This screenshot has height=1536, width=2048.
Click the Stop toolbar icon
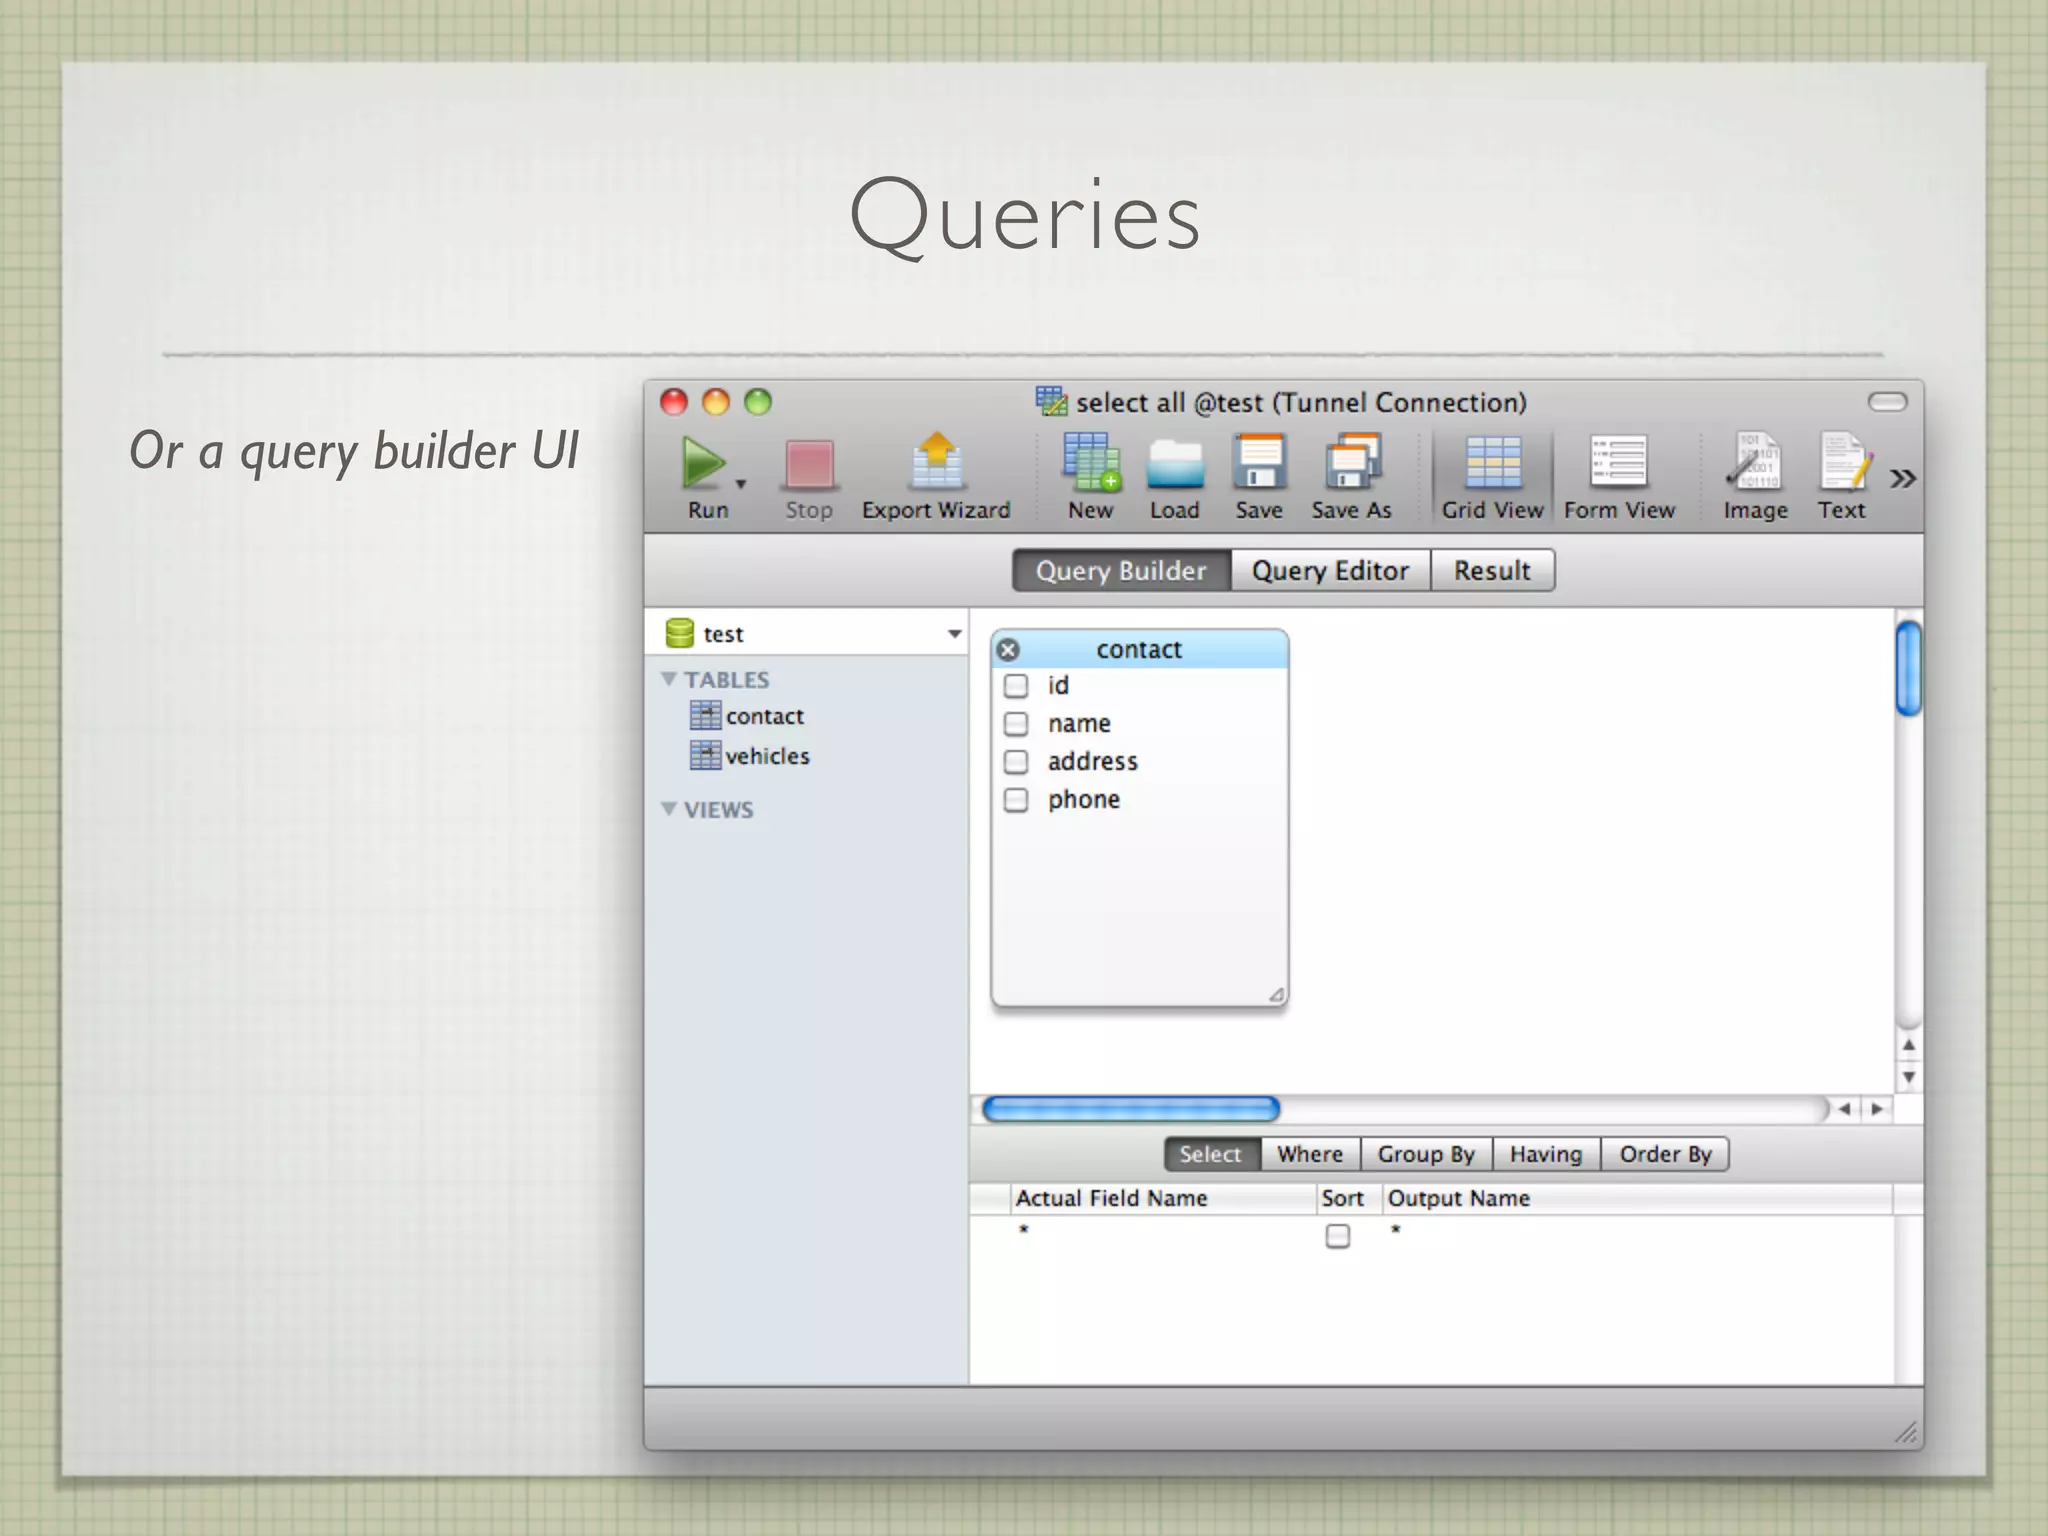[809, 464]
